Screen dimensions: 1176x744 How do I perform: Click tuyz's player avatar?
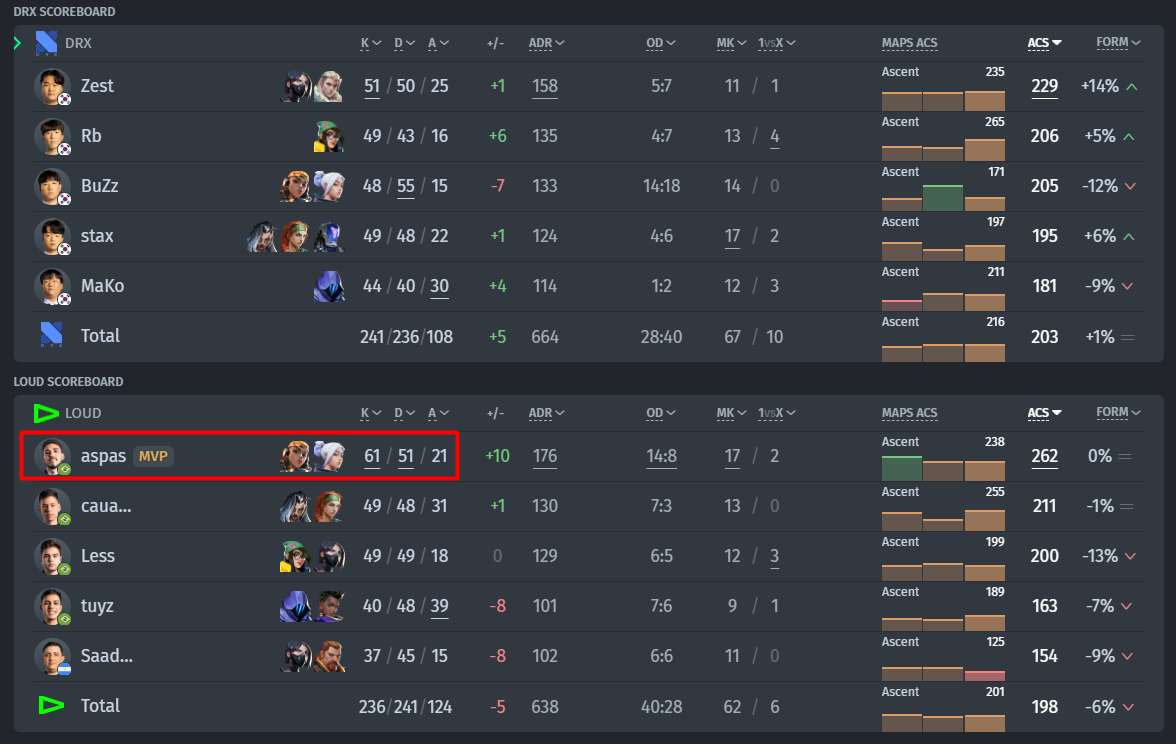click(x=52, y=606)
